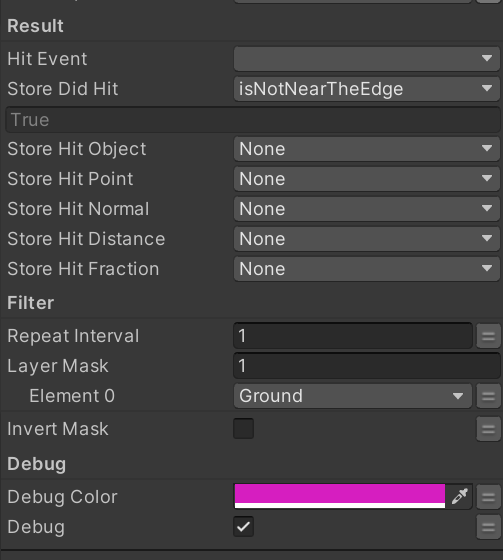This screenshot has width=503, height=560.
Task: Pick debug color with eyedropper icon
Action: (459, 496)
